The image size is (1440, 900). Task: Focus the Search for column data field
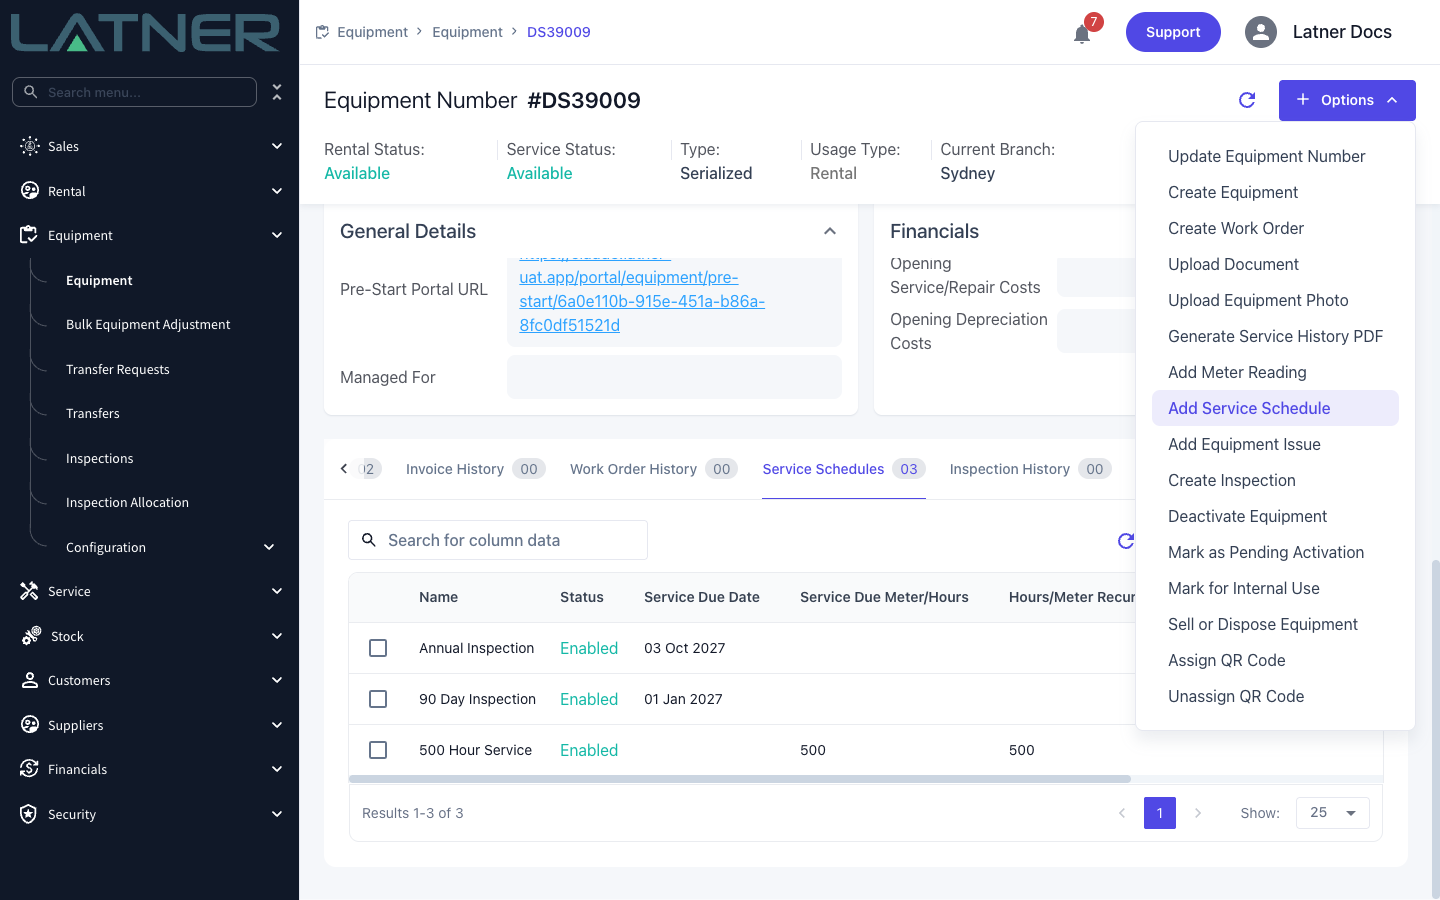point(498,540)
